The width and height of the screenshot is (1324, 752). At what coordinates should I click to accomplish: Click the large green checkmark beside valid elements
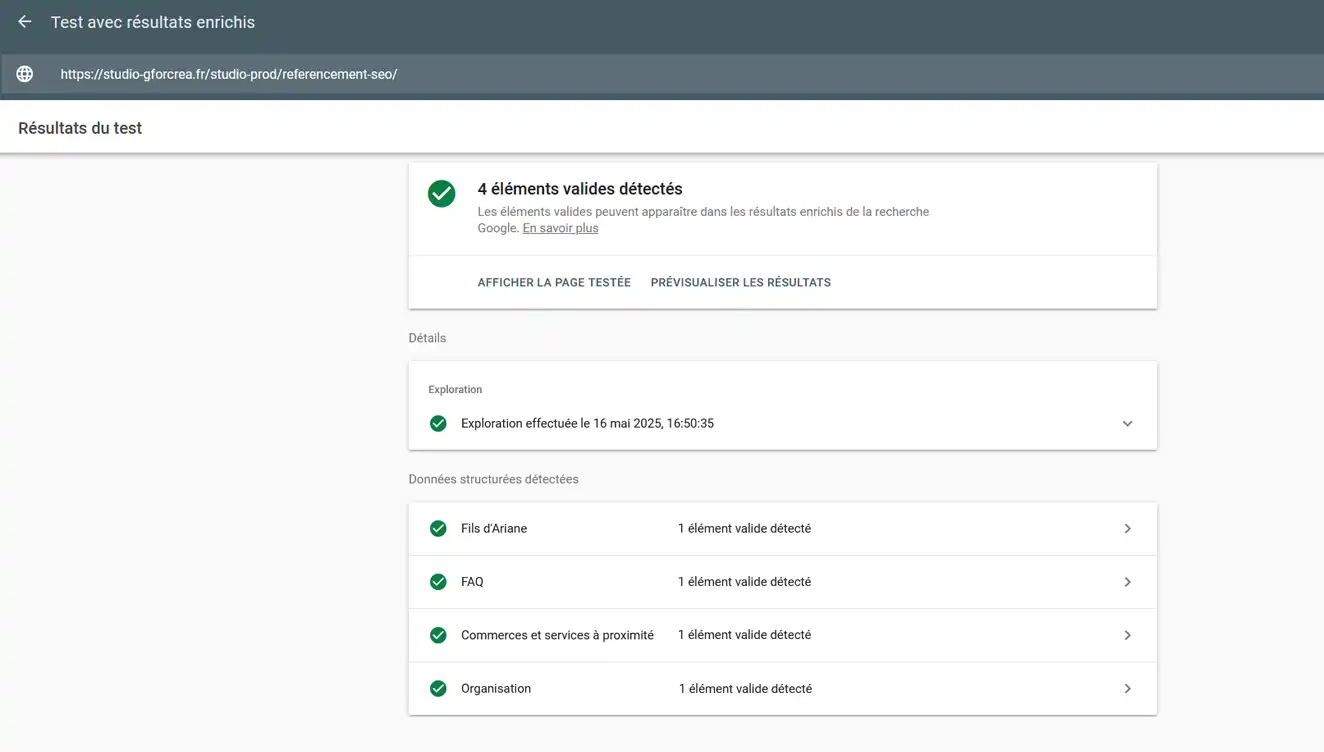coord(442,194)
